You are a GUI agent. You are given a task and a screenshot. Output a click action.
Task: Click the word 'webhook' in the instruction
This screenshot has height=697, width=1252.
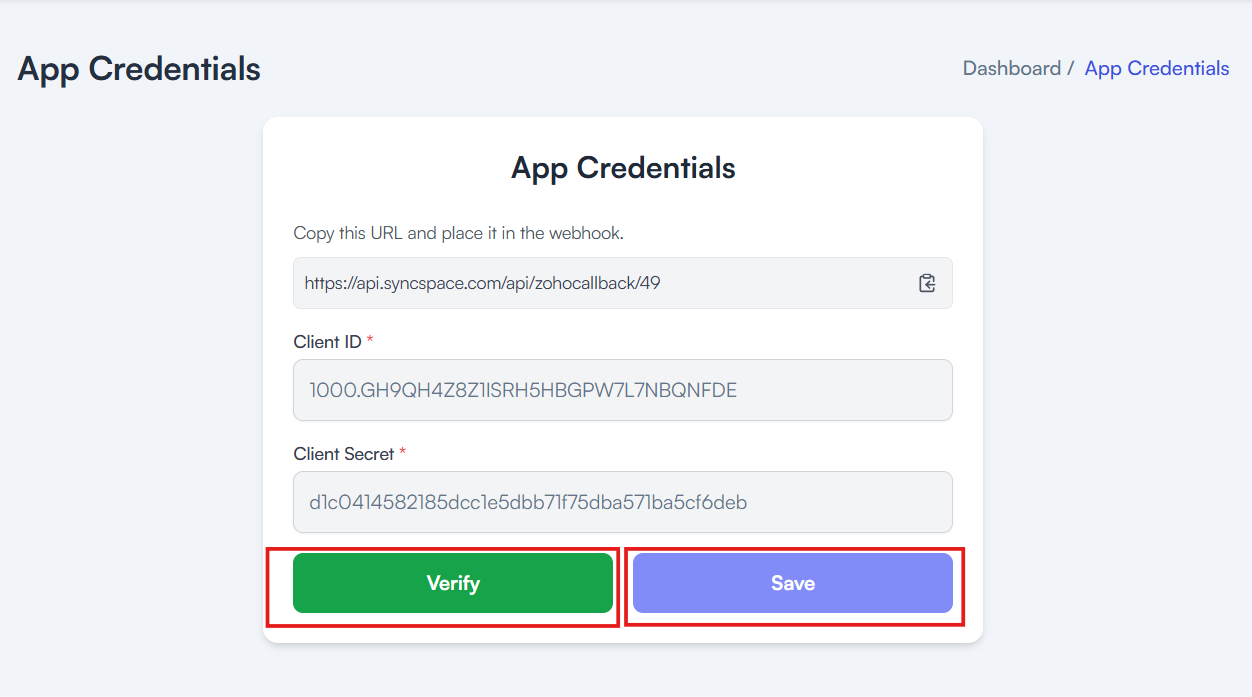click(x=589, y=233)
